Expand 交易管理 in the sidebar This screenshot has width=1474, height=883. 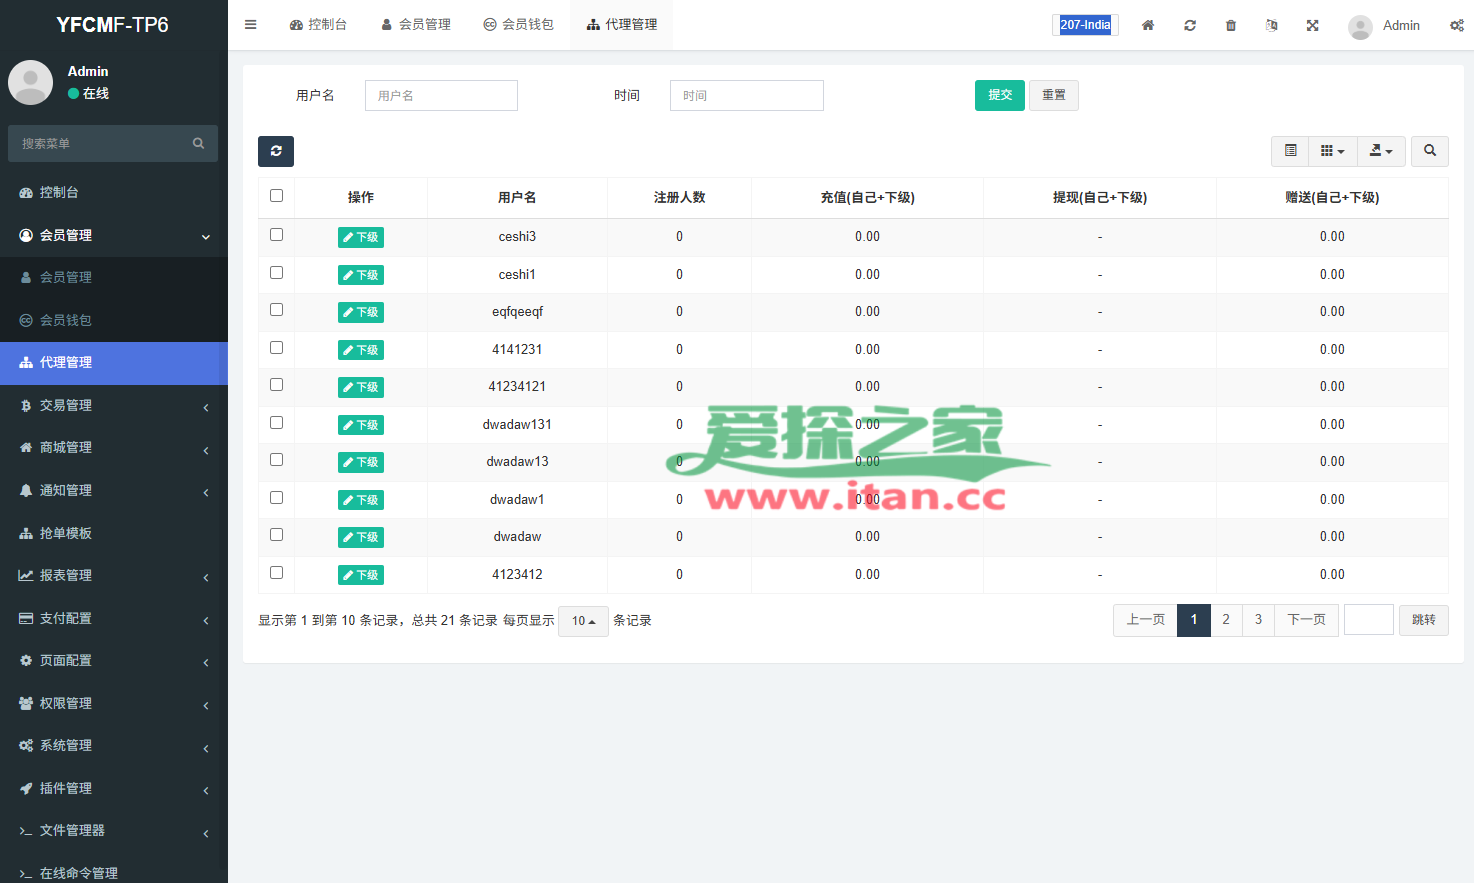pyautogui.click(x=114, y=405)
